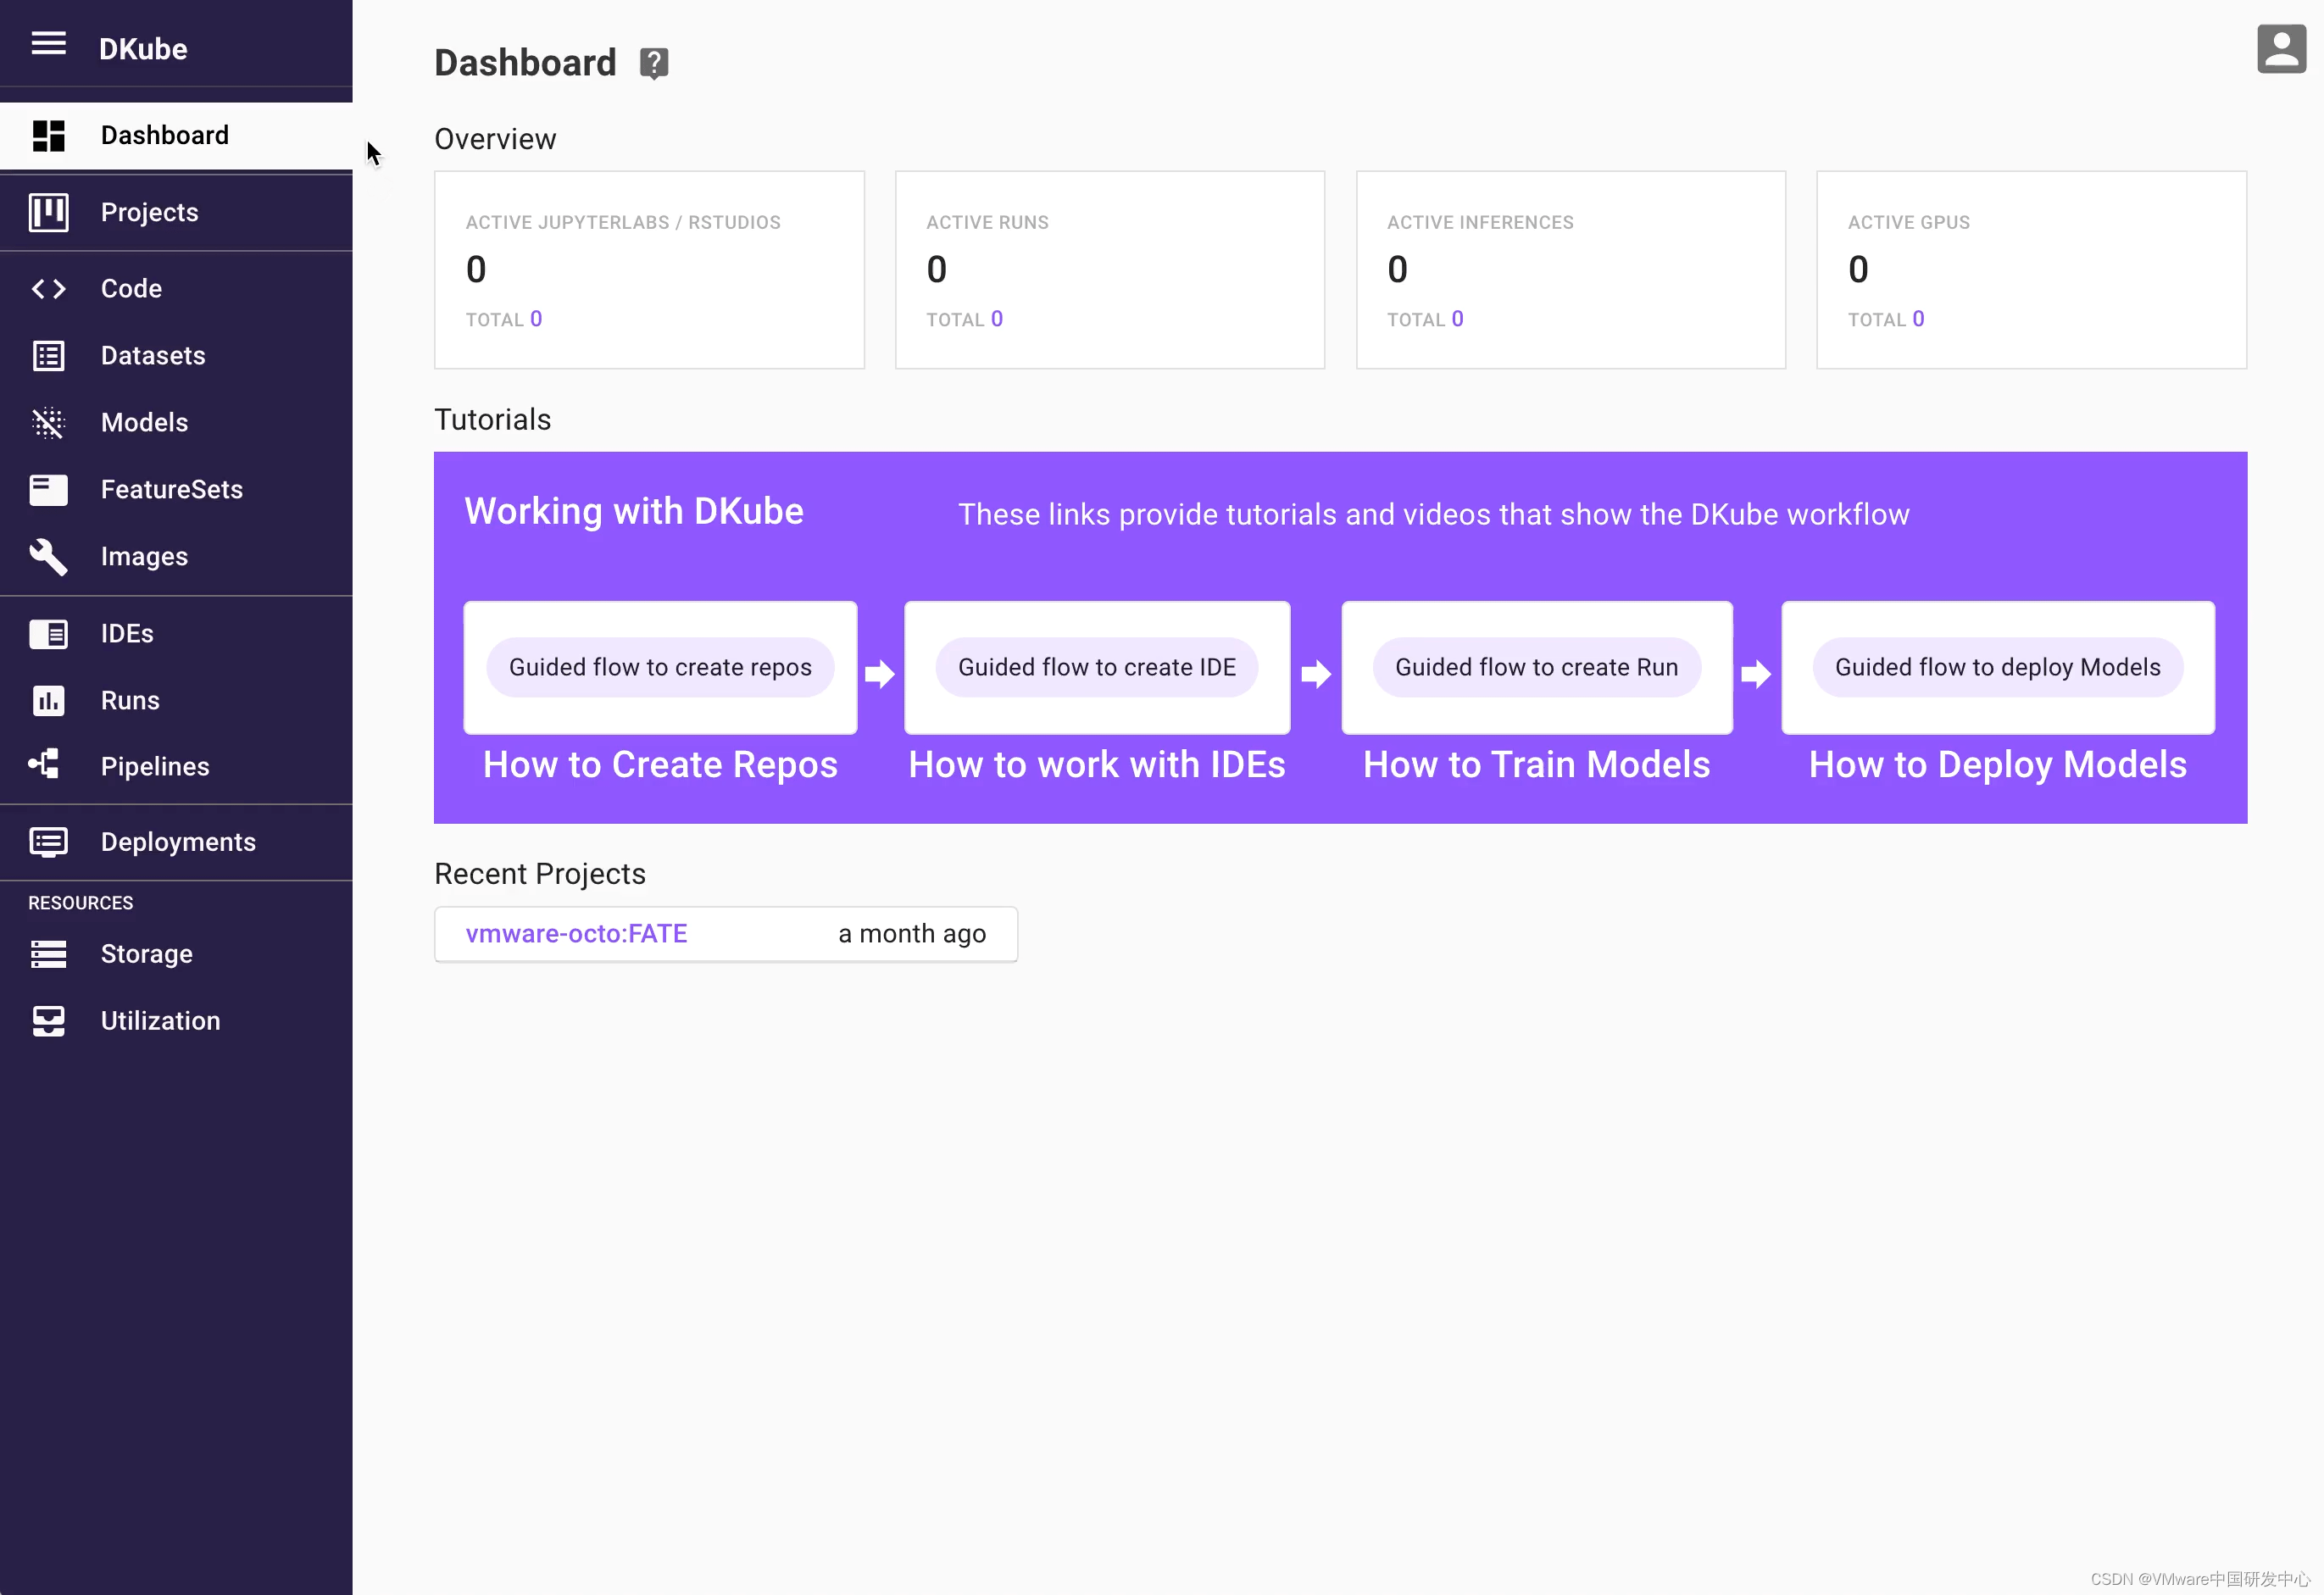Open FeatureSets in the sidebar
The image size is (2324, 1595).
coord(176,490)
